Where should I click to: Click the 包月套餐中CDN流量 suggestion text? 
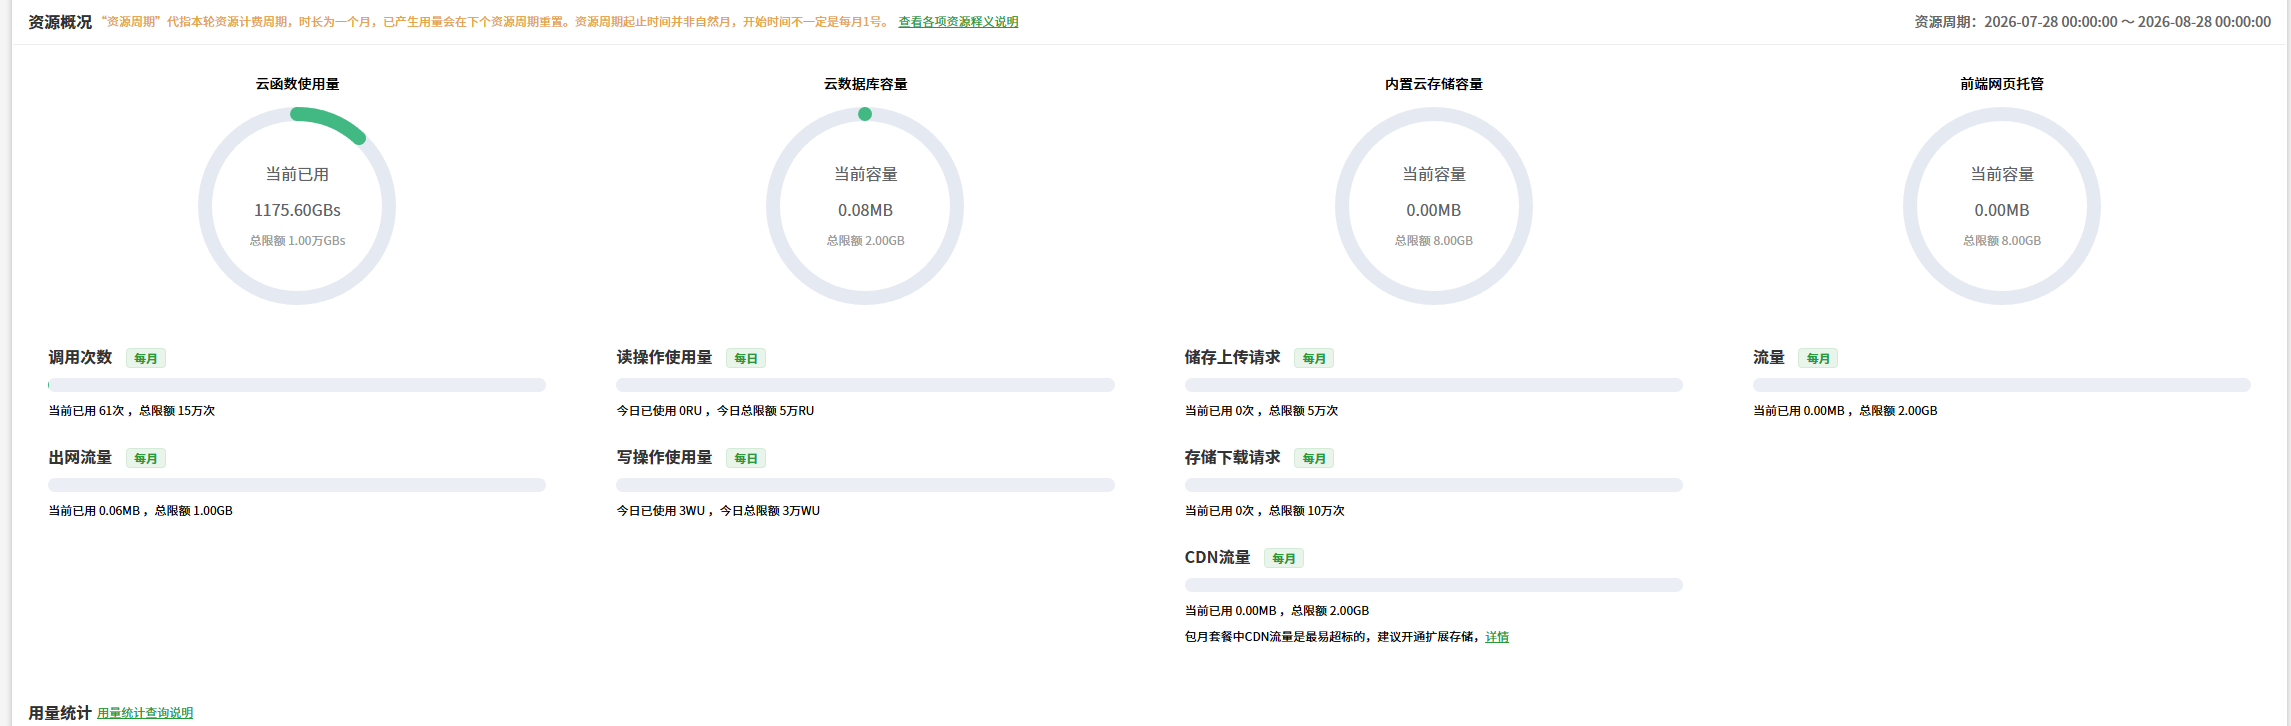pos(1333,637)
